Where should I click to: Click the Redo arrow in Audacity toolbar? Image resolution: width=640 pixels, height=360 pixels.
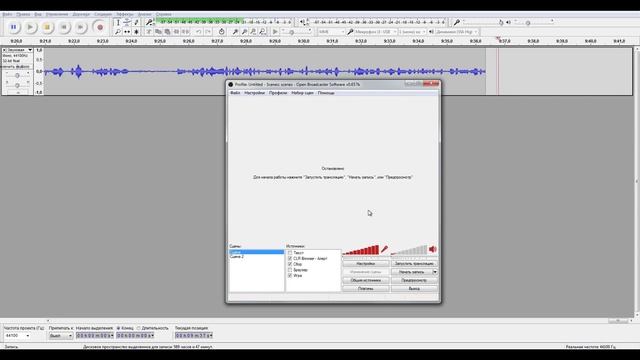point(208,31)
